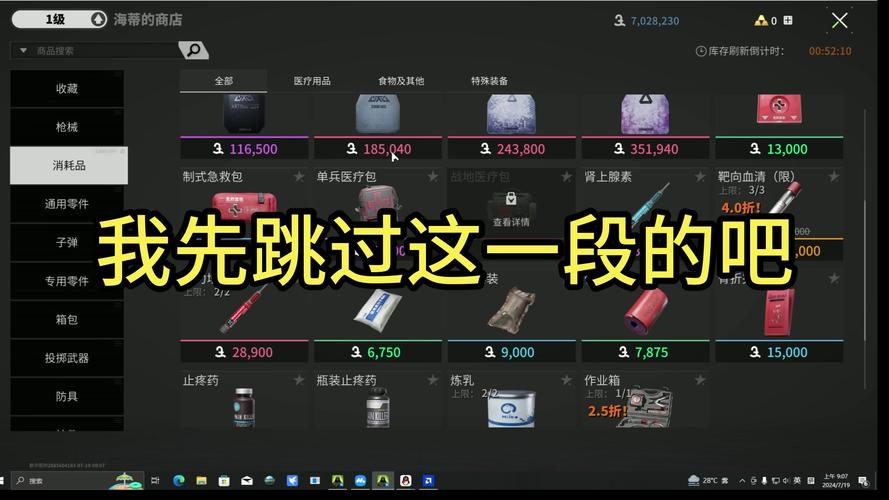Switch to the 食物及其他 tab
The image size is (889, 500).
[401, 81]
